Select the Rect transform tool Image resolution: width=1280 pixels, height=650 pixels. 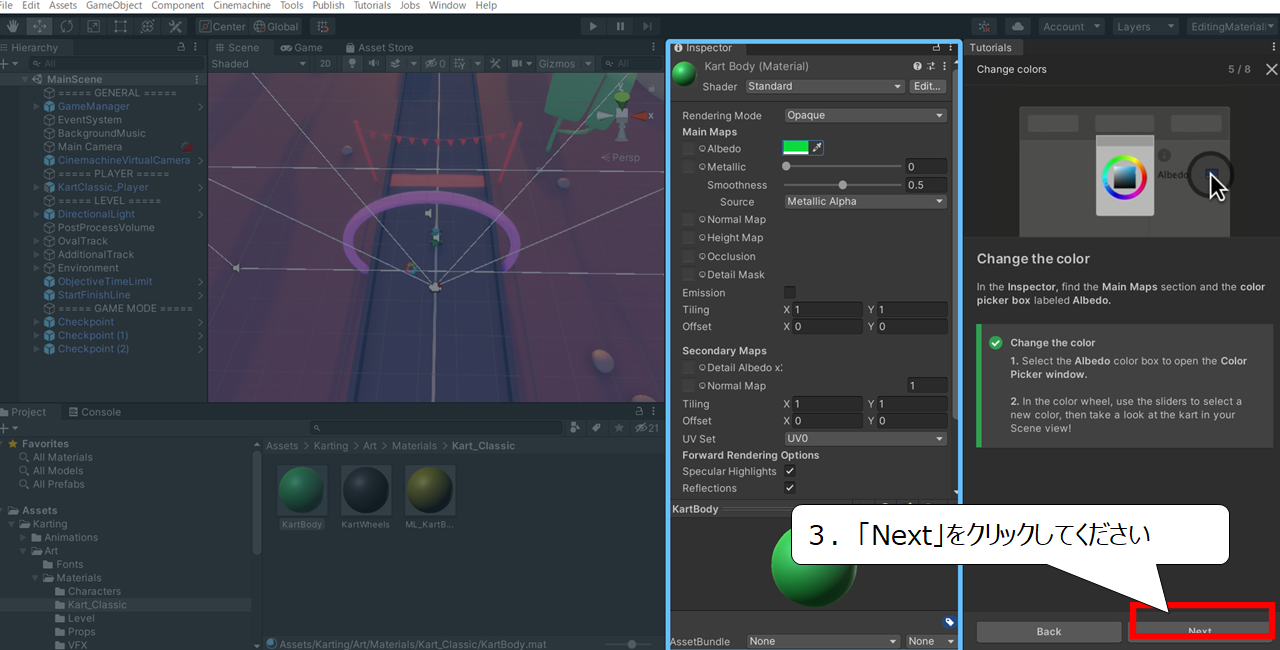(x=120, y=26)
